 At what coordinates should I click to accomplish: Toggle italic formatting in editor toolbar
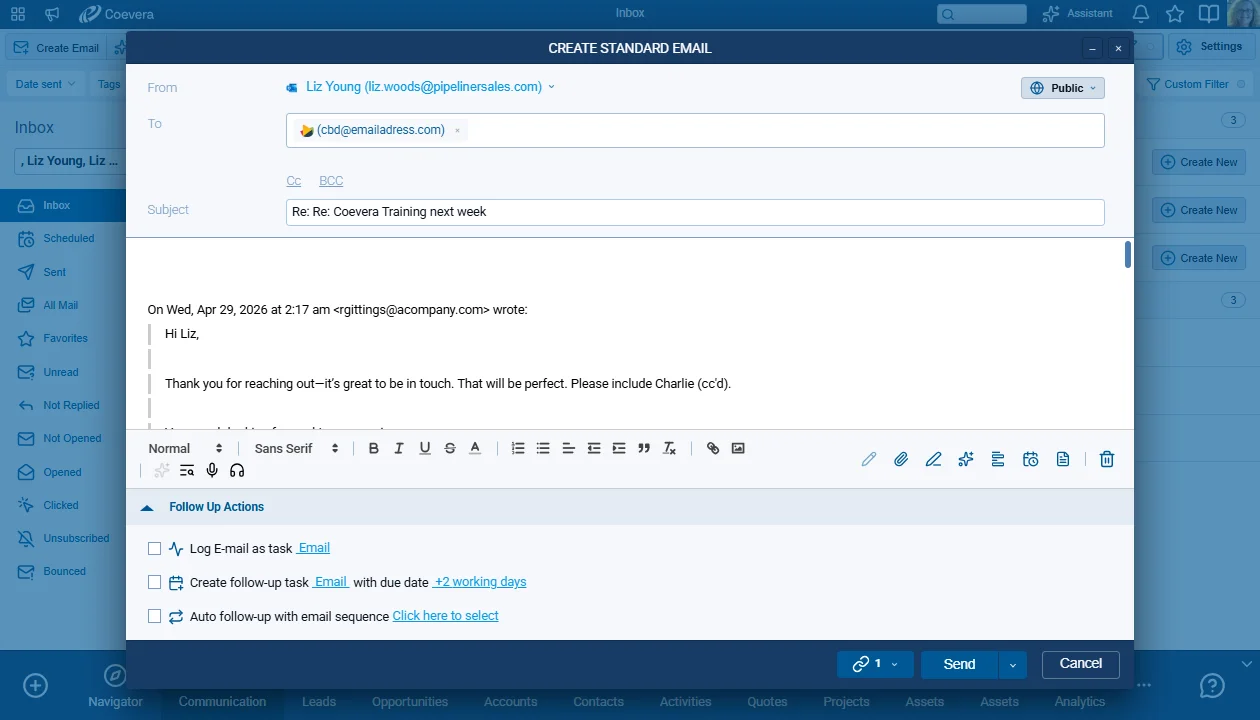tap(399, 448)
